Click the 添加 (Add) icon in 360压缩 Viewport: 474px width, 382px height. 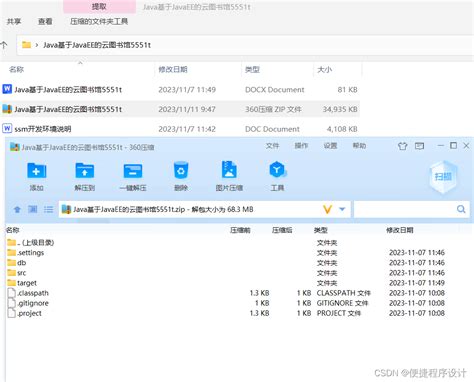37,171
